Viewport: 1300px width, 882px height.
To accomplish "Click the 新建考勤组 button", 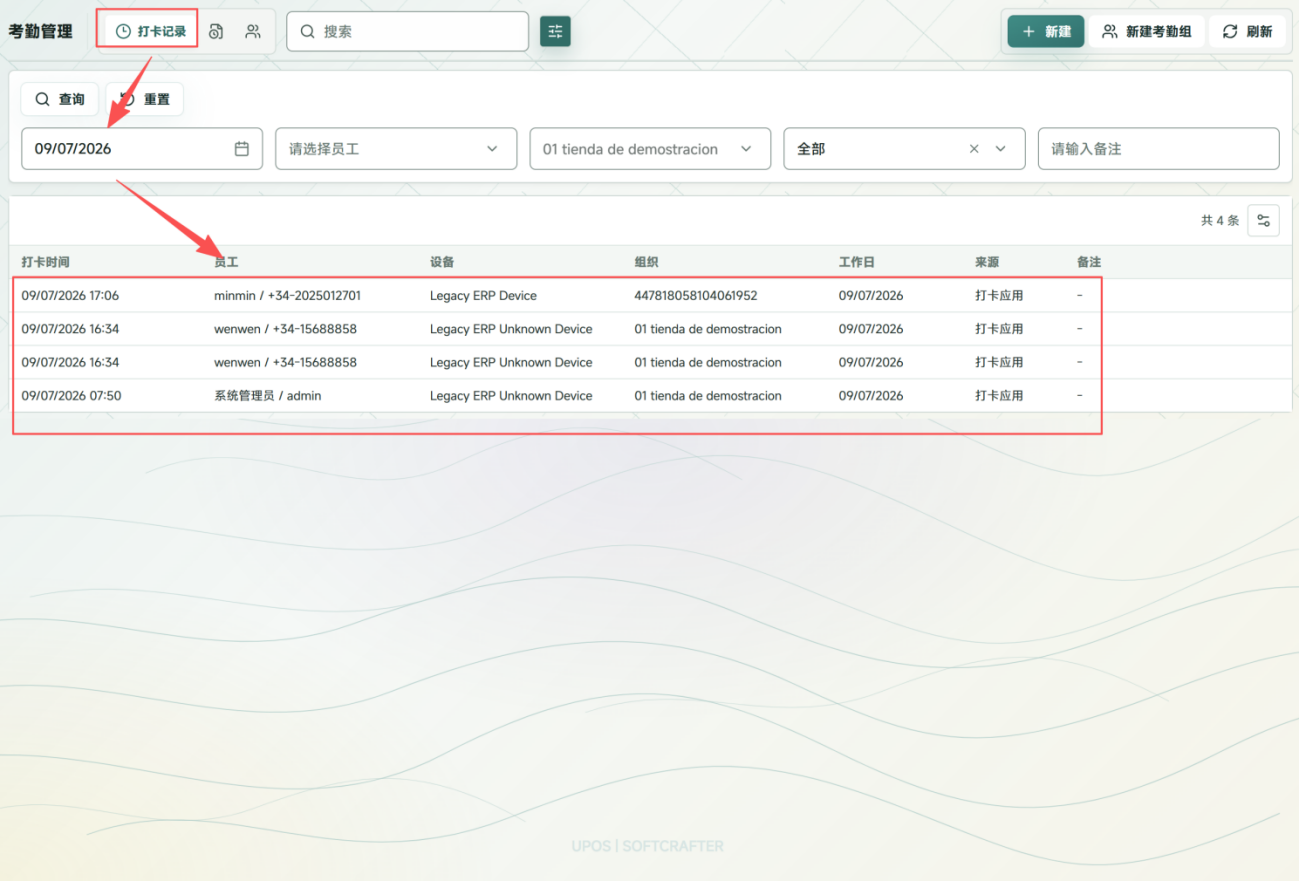I will coord(1147,31).
